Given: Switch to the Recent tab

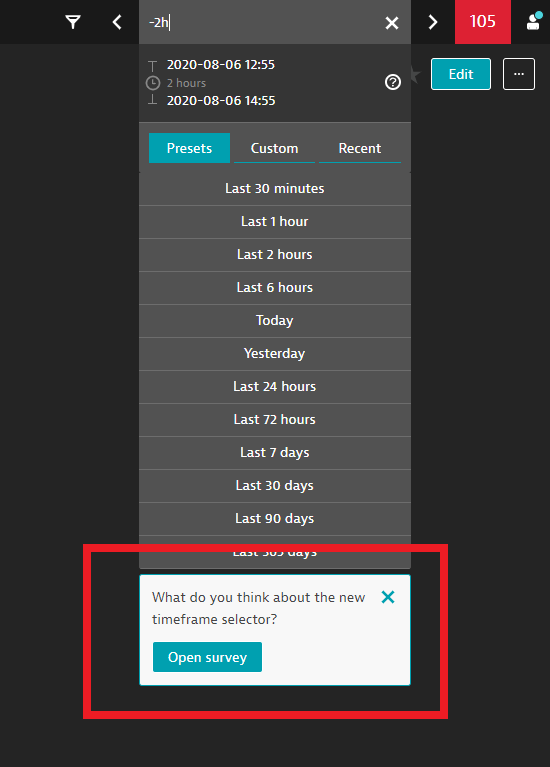Looking at the screenshot, I should click(360, 148).
